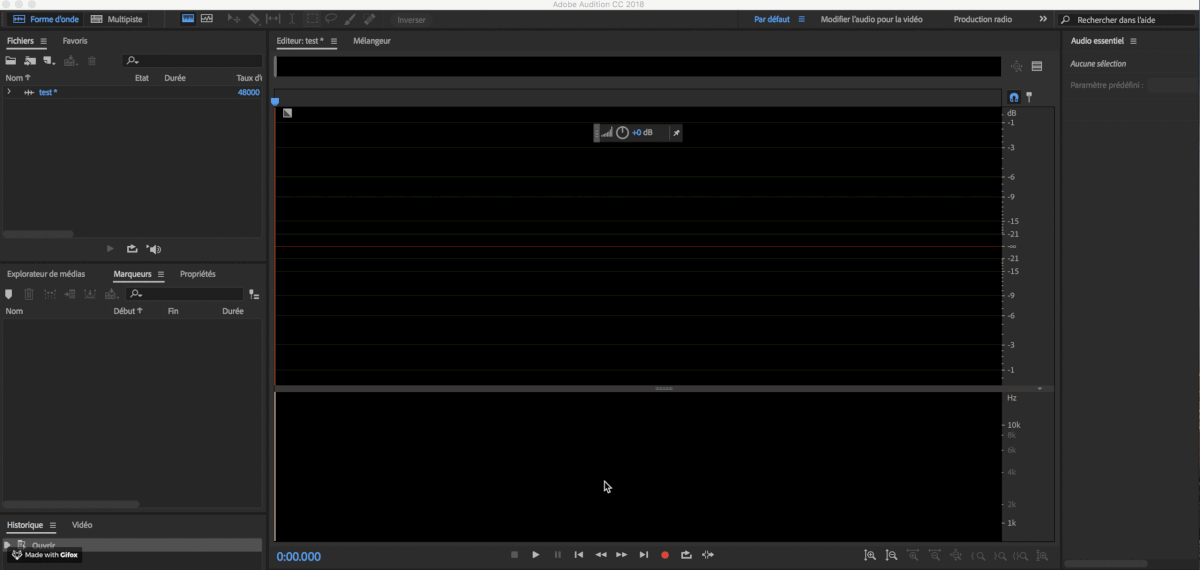Toggle loop playback in the transport bar

(686, 555)
